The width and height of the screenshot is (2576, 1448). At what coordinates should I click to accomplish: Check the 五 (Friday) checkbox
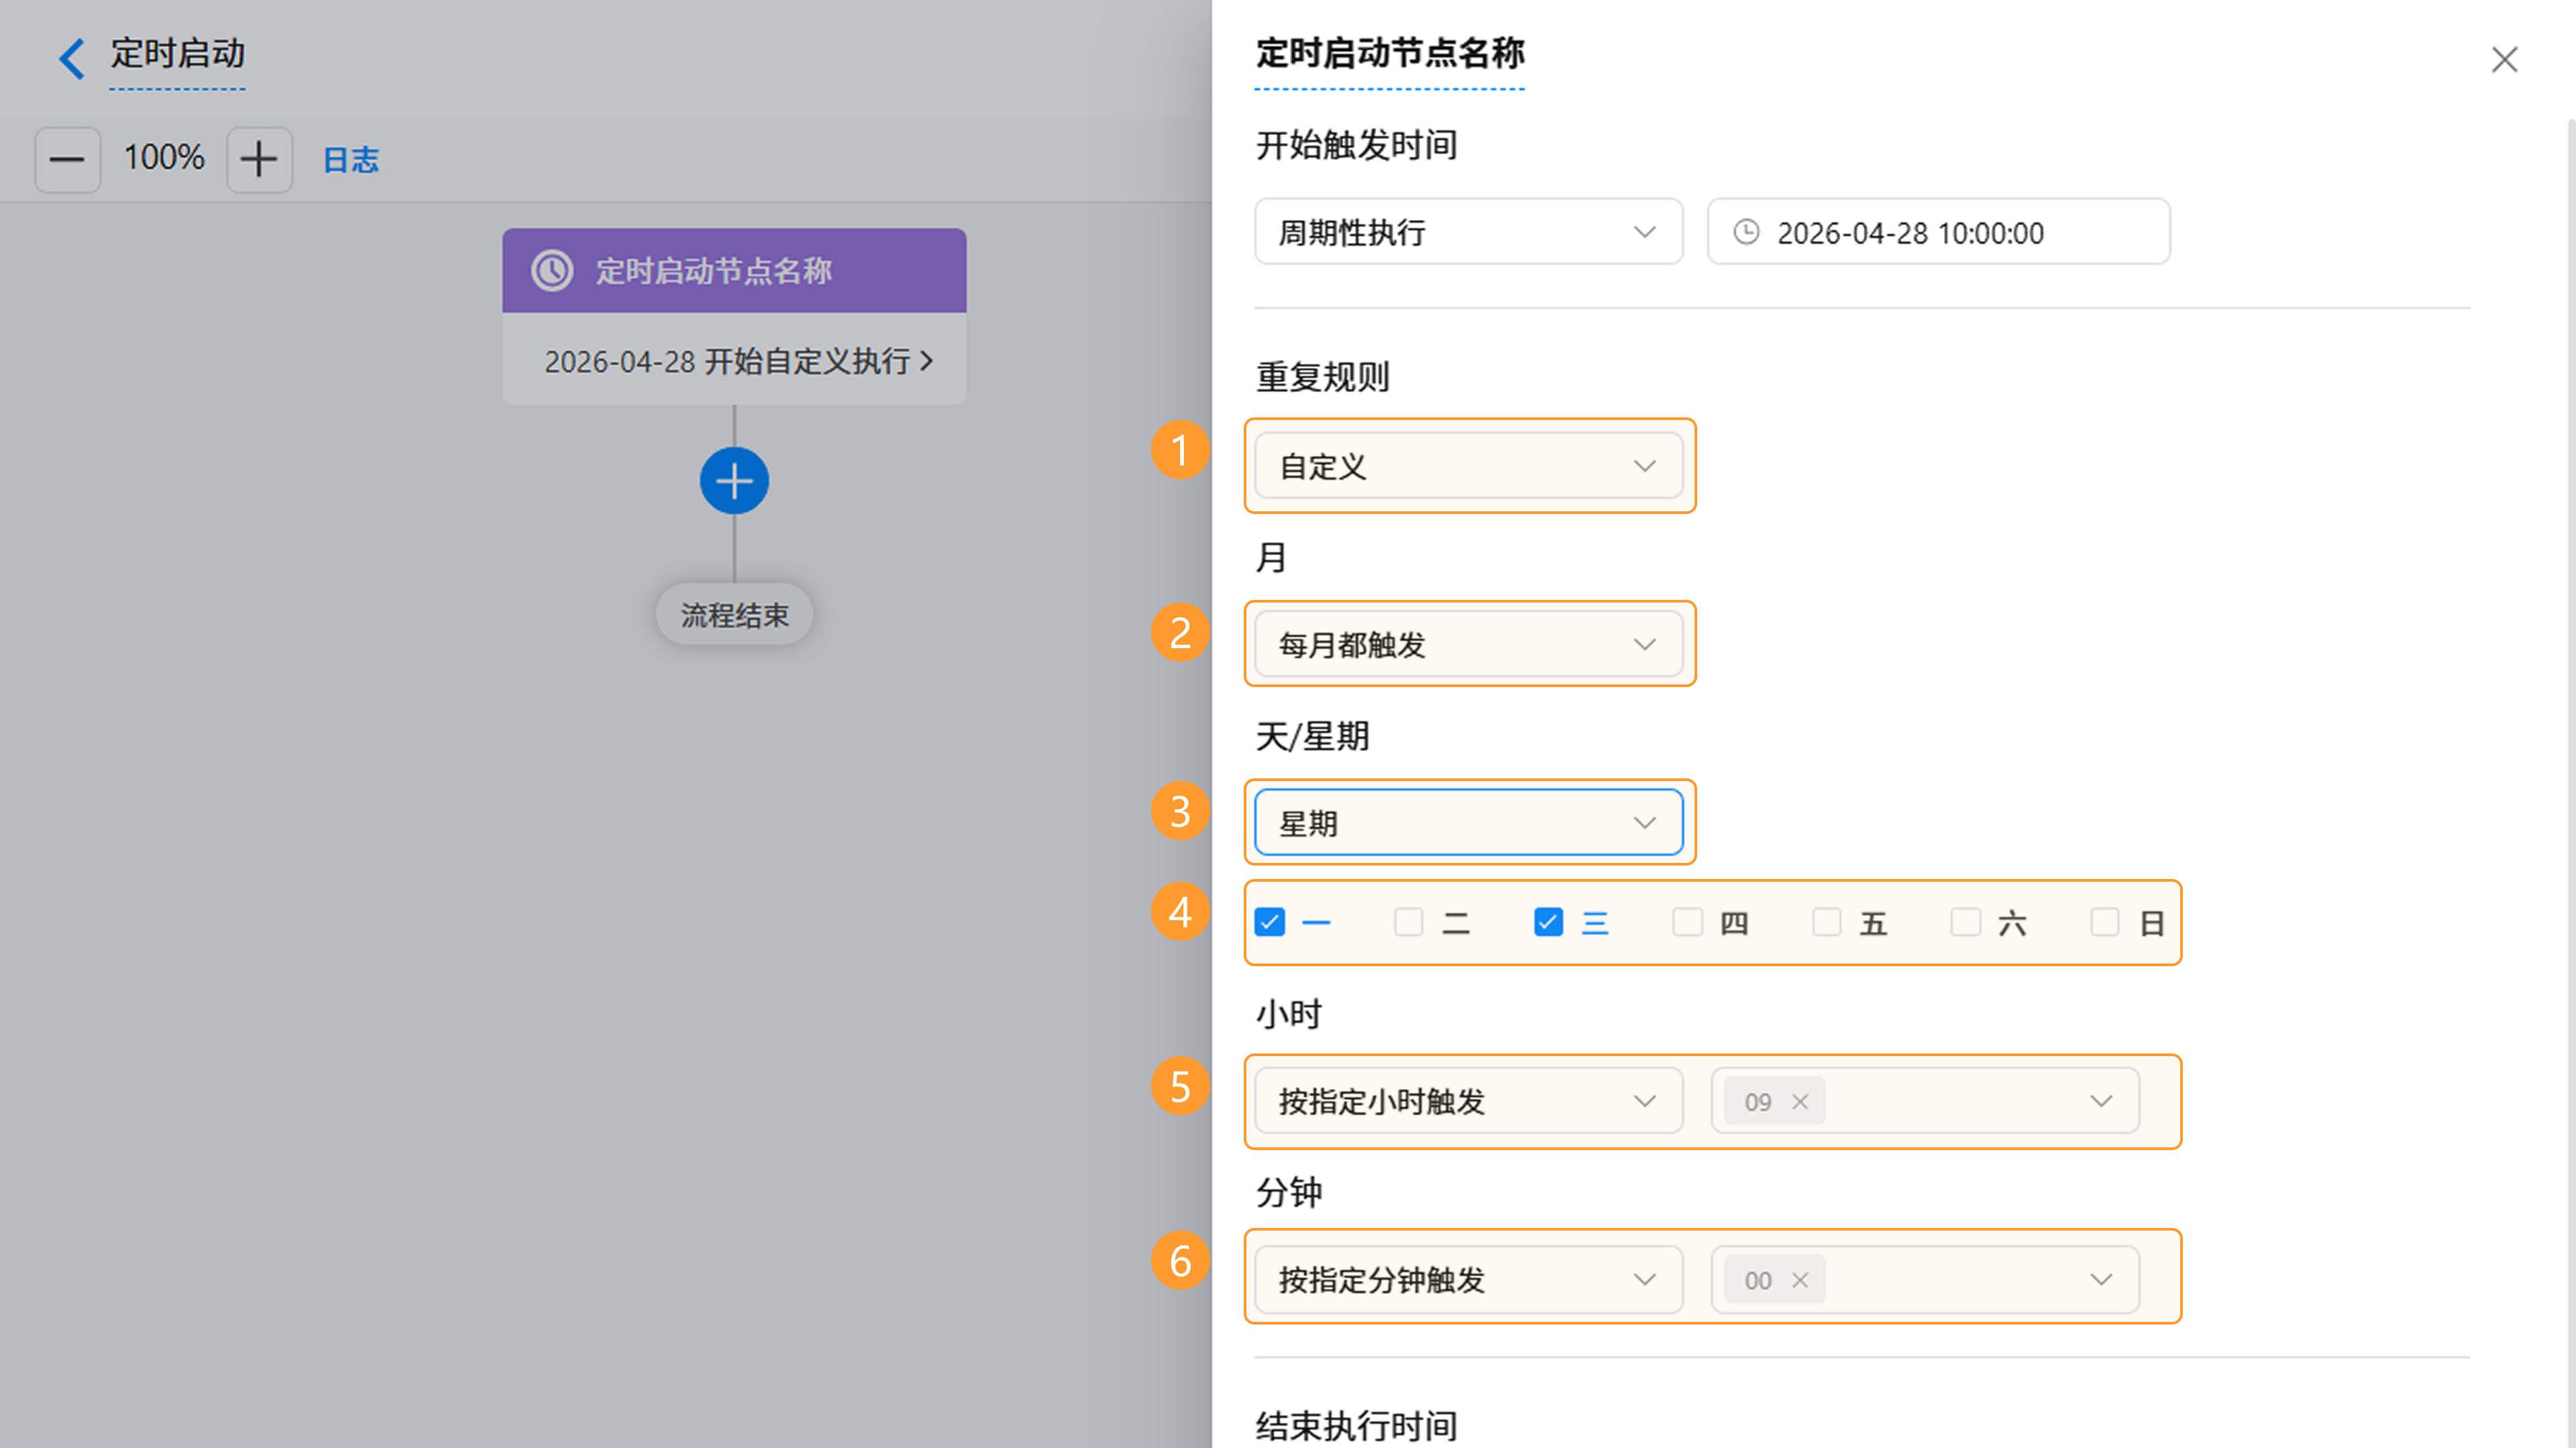1827,922
